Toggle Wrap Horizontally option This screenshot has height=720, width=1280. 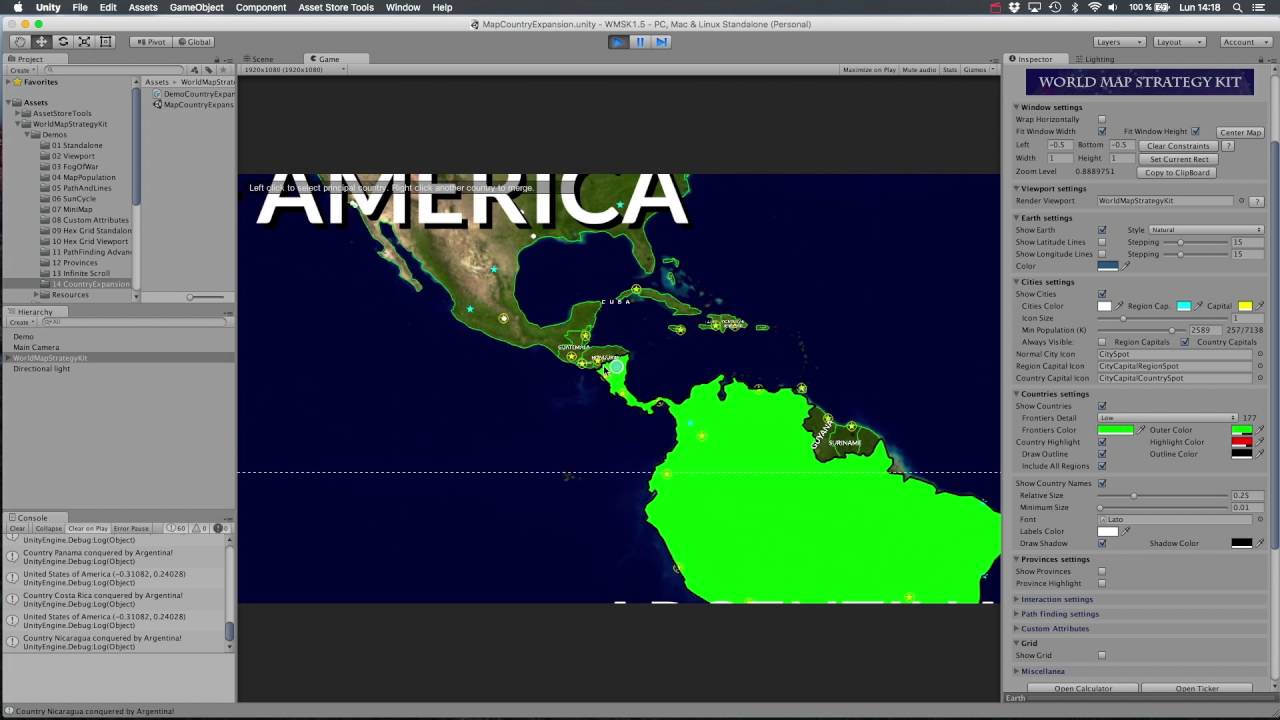[1103, 119]
